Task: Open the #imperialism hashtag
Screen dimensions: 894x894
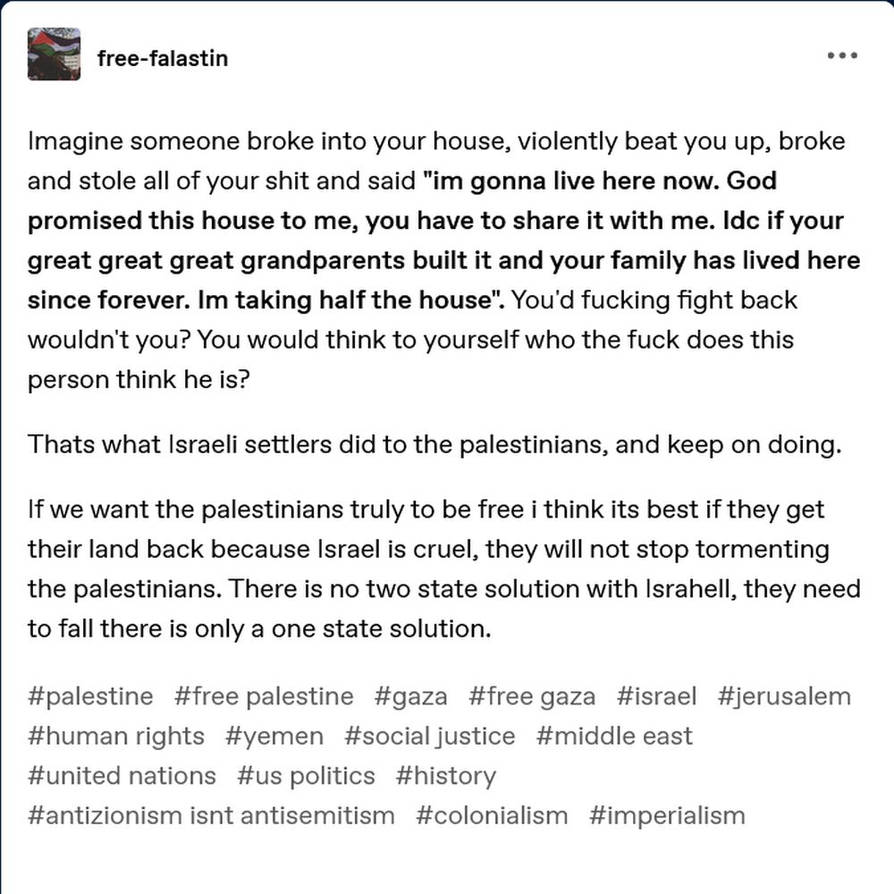Action: pos(667,815)
